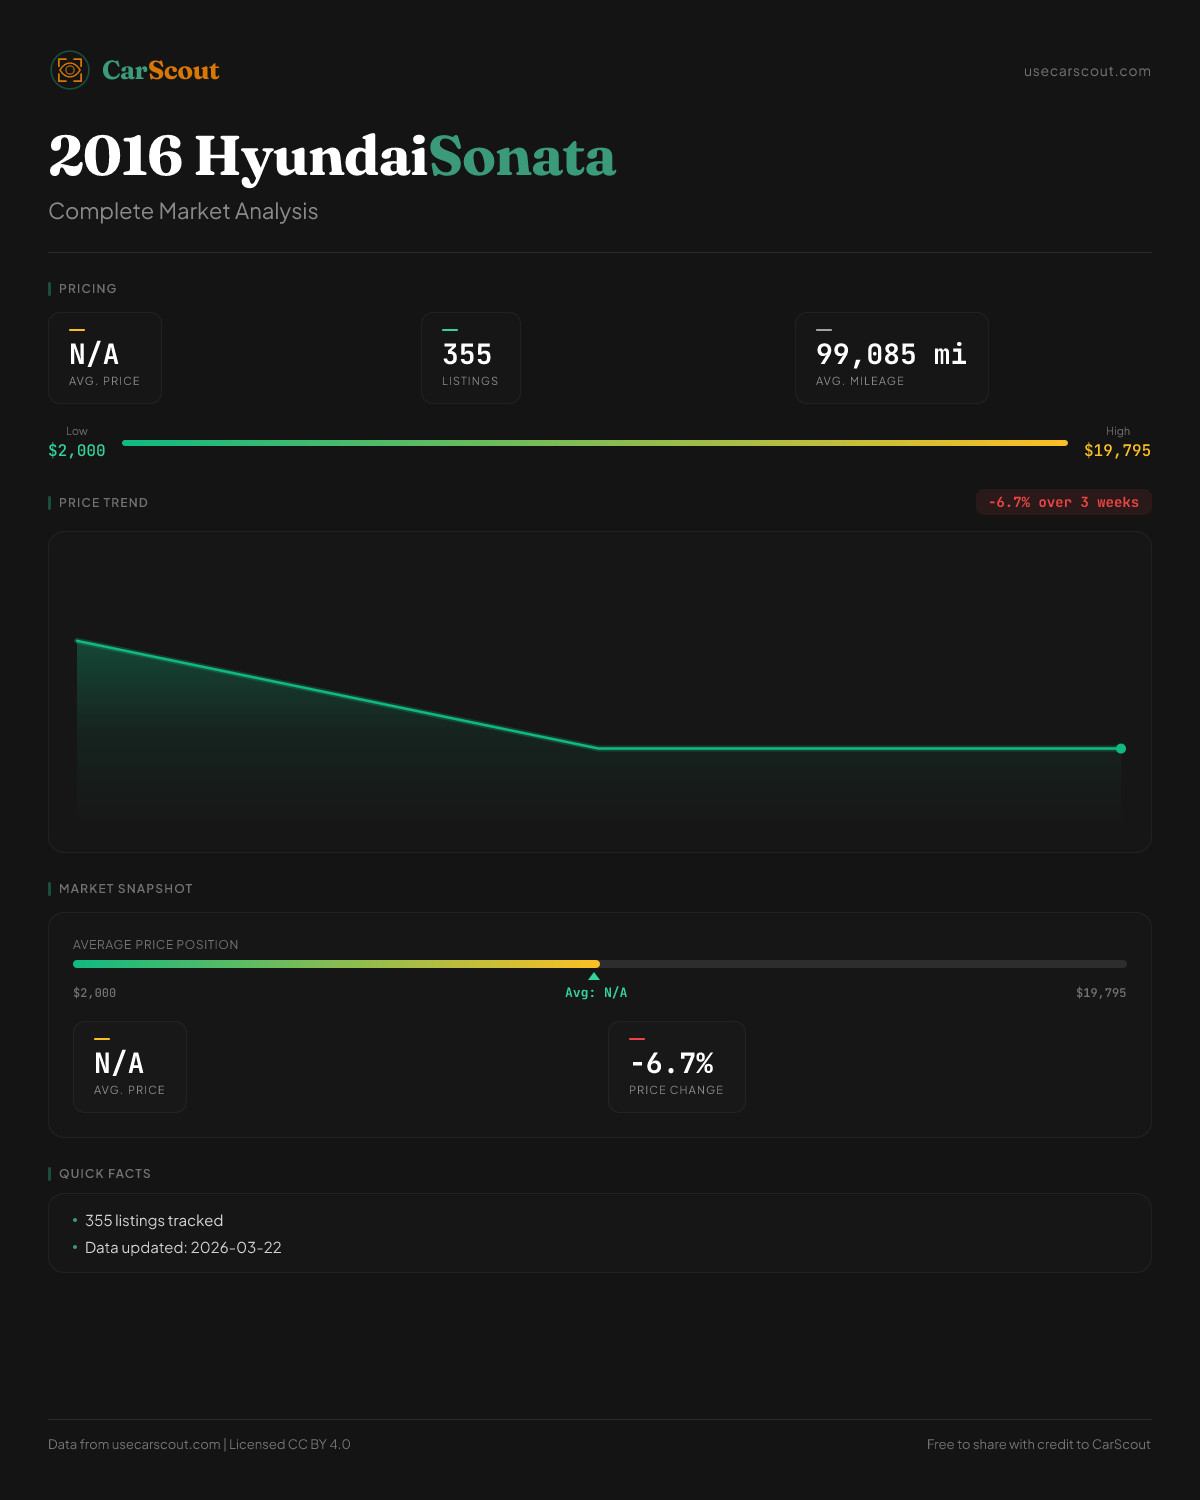This screenshot has width=1200, height=1500.
Task: Click the footer data source license text
Action: 199,1444
